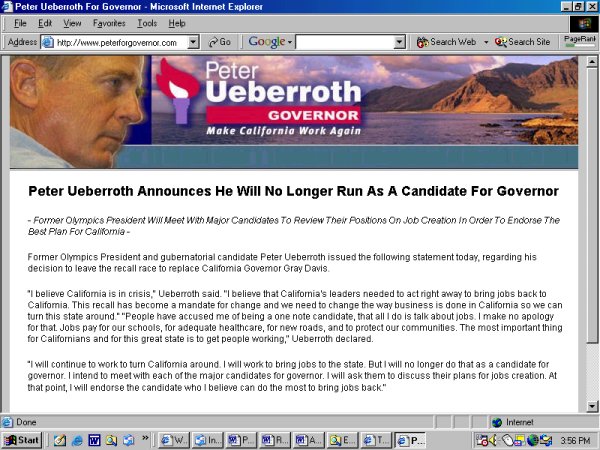Open the Windows Start menu

coord(21,440)
